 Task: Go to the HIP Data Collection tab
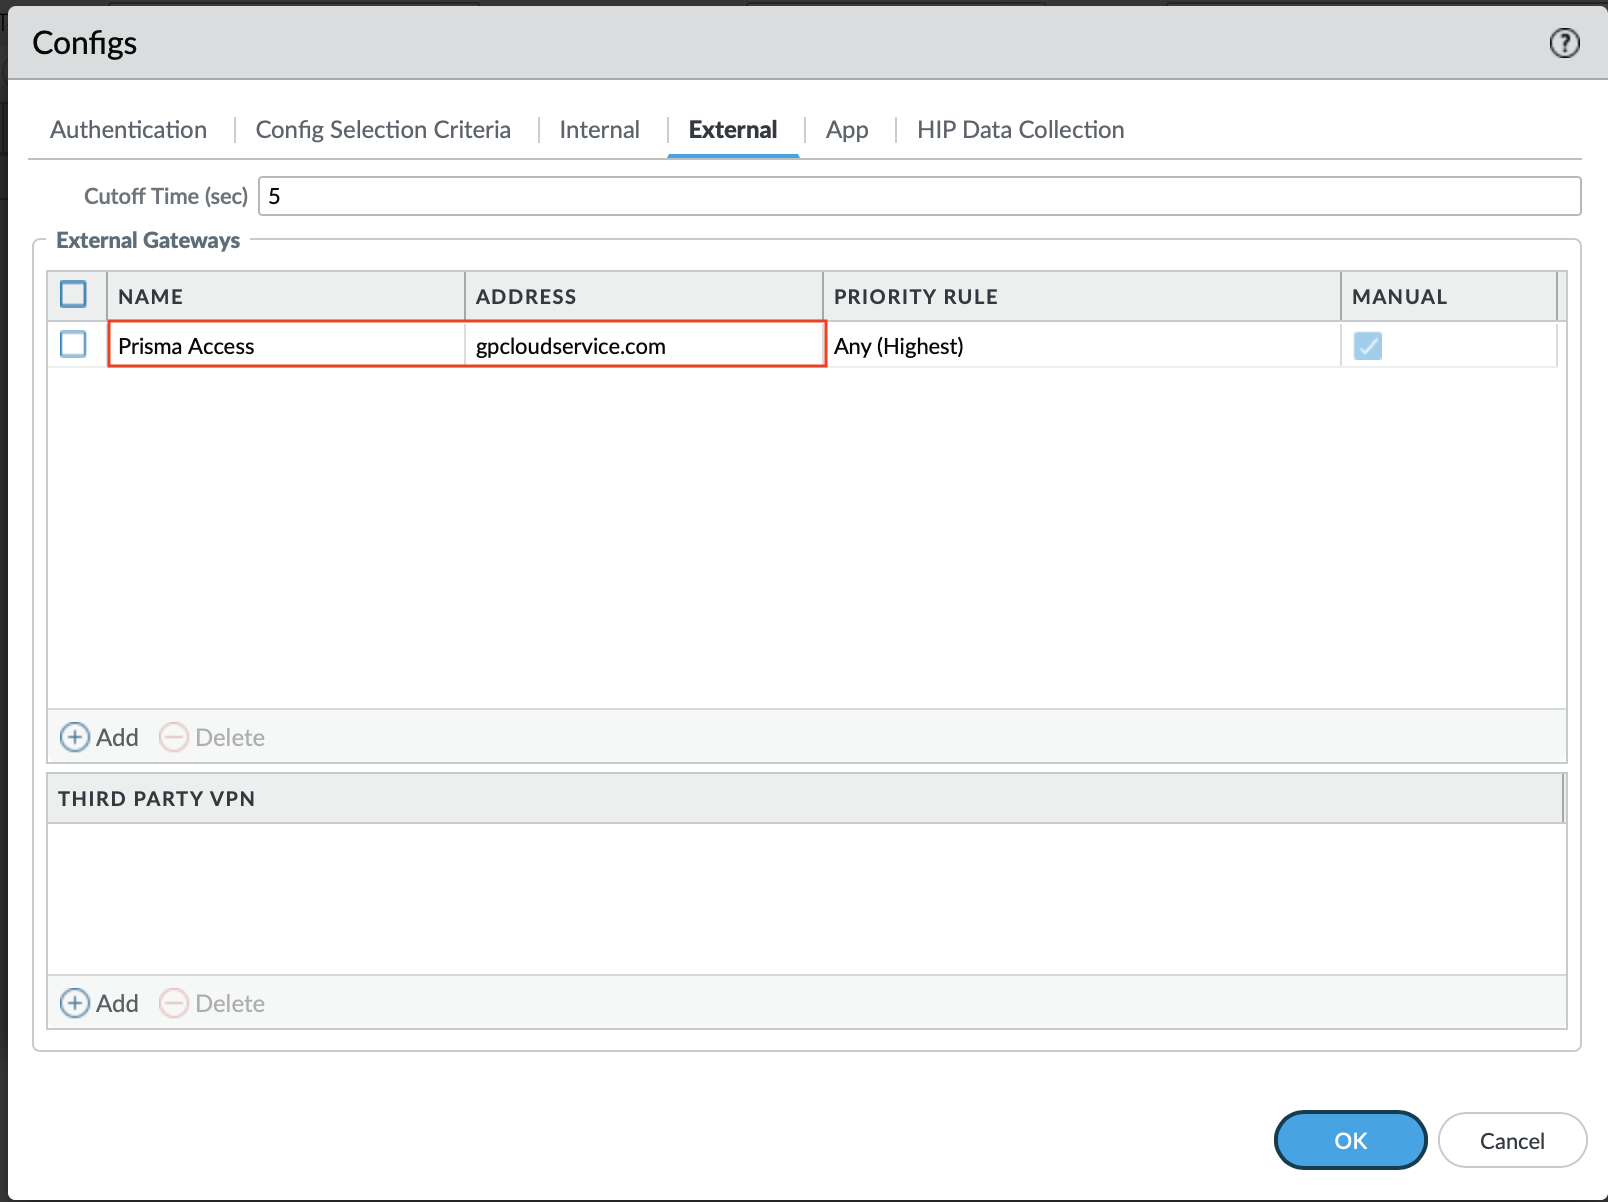coord(1020,130)
